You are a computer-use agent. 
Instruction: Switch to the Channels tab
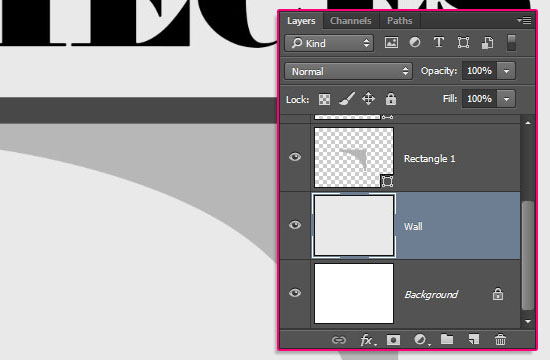(x=350, y=21)
